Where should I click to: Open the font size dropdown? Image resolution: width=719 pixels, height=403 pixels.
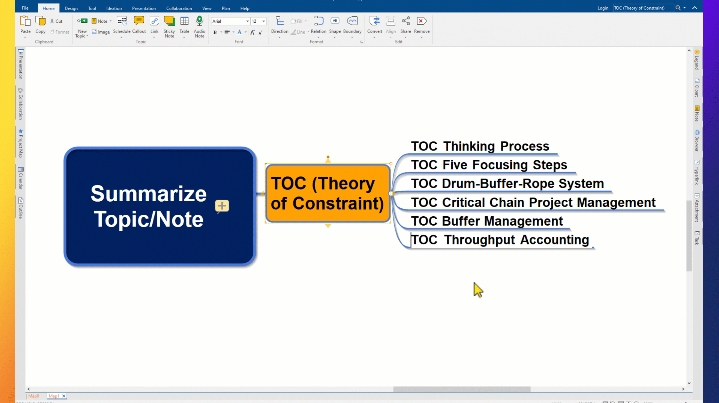point(264,21)
